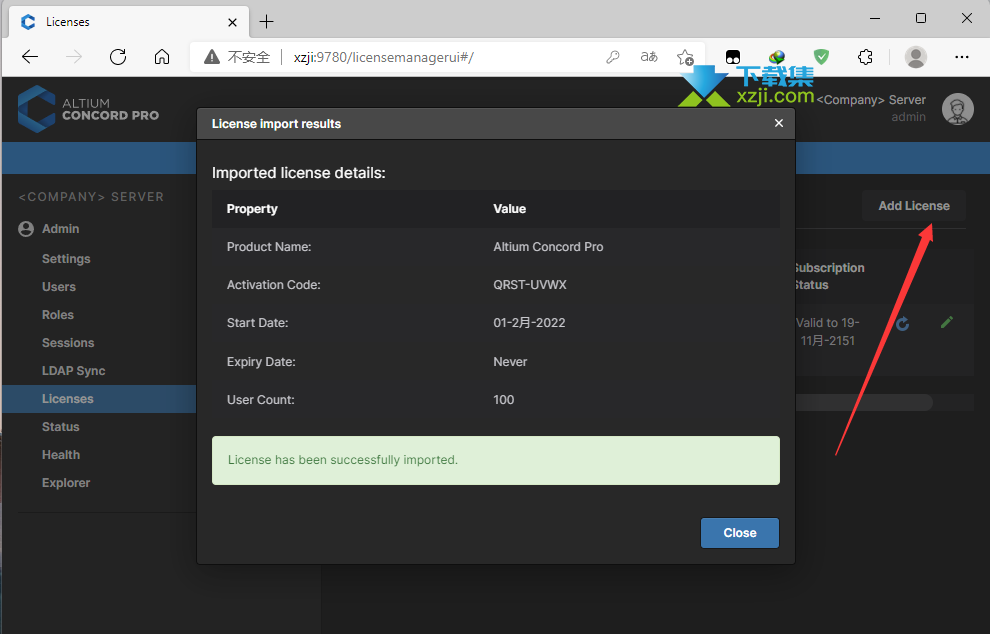
Task: Click the translate page icon
Action: click(648, 57)
